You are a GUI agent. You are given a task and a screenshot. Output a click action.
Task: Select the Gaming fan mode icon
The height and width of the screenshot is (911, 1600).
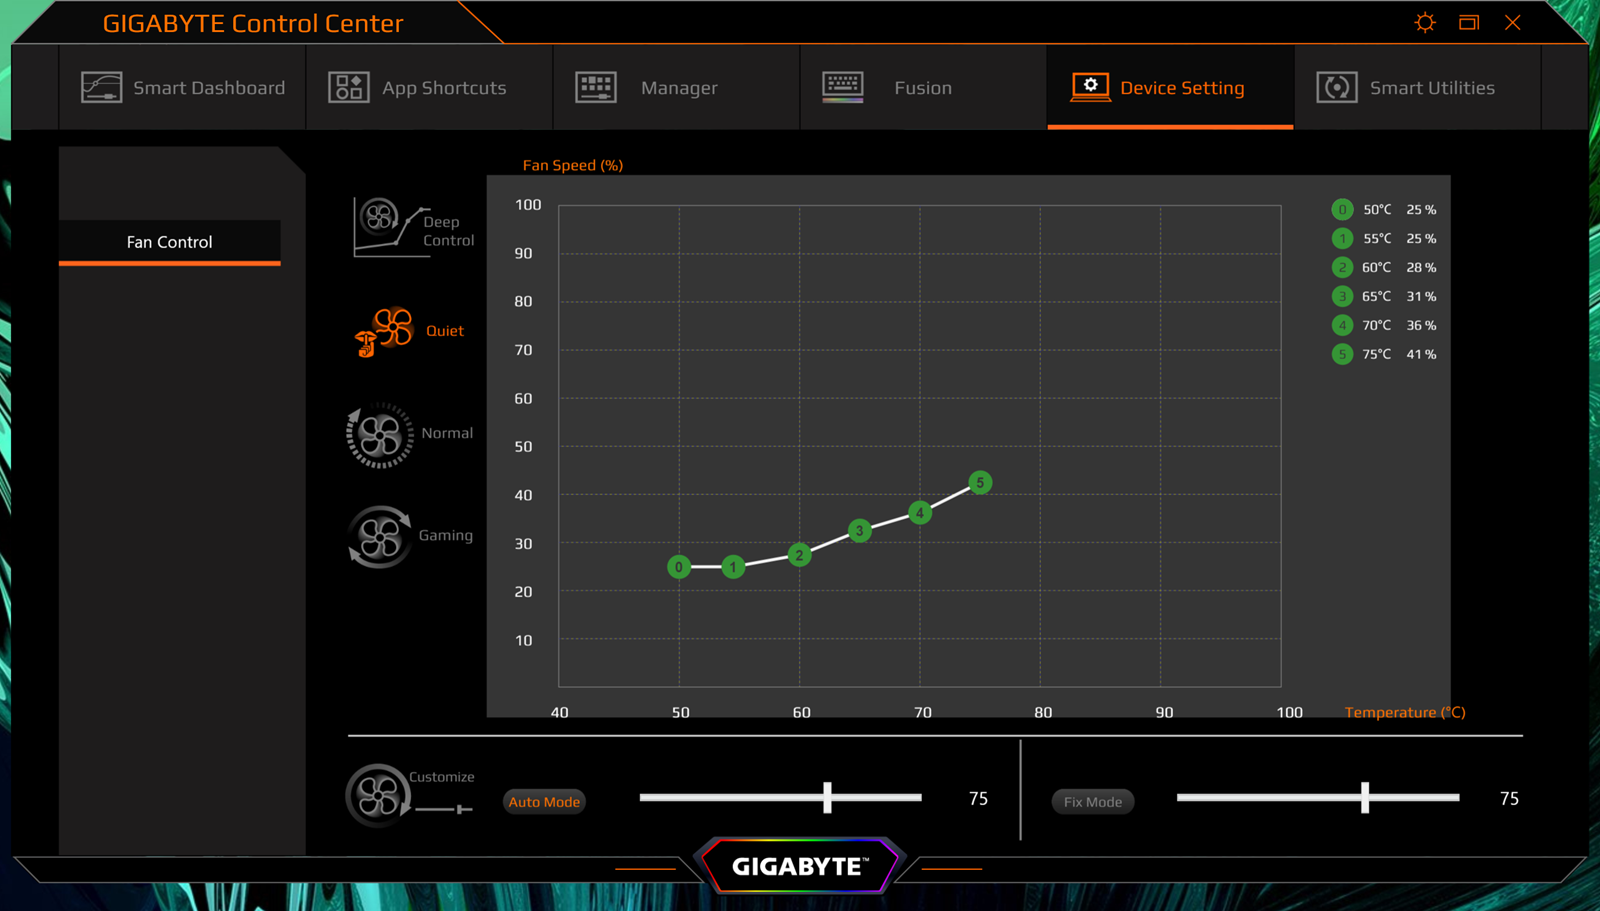coord(380,537)
